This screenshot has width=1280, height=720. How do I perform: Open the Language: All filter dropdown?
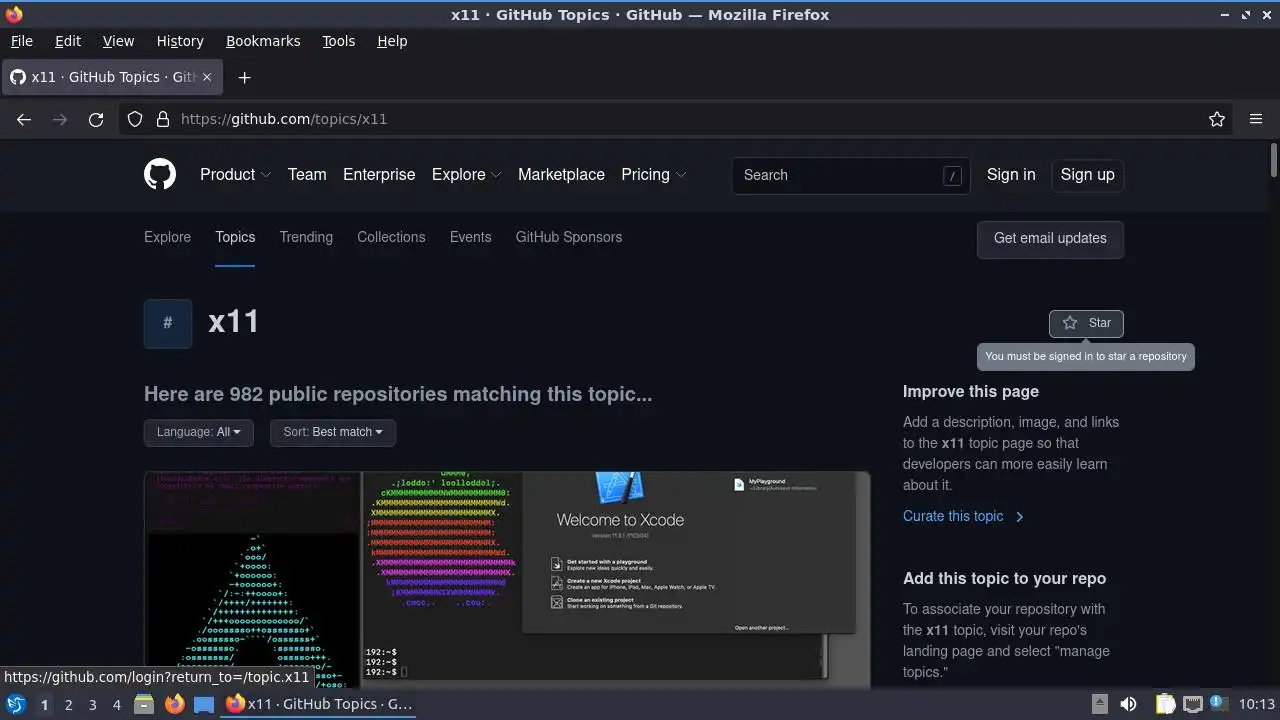198,432
